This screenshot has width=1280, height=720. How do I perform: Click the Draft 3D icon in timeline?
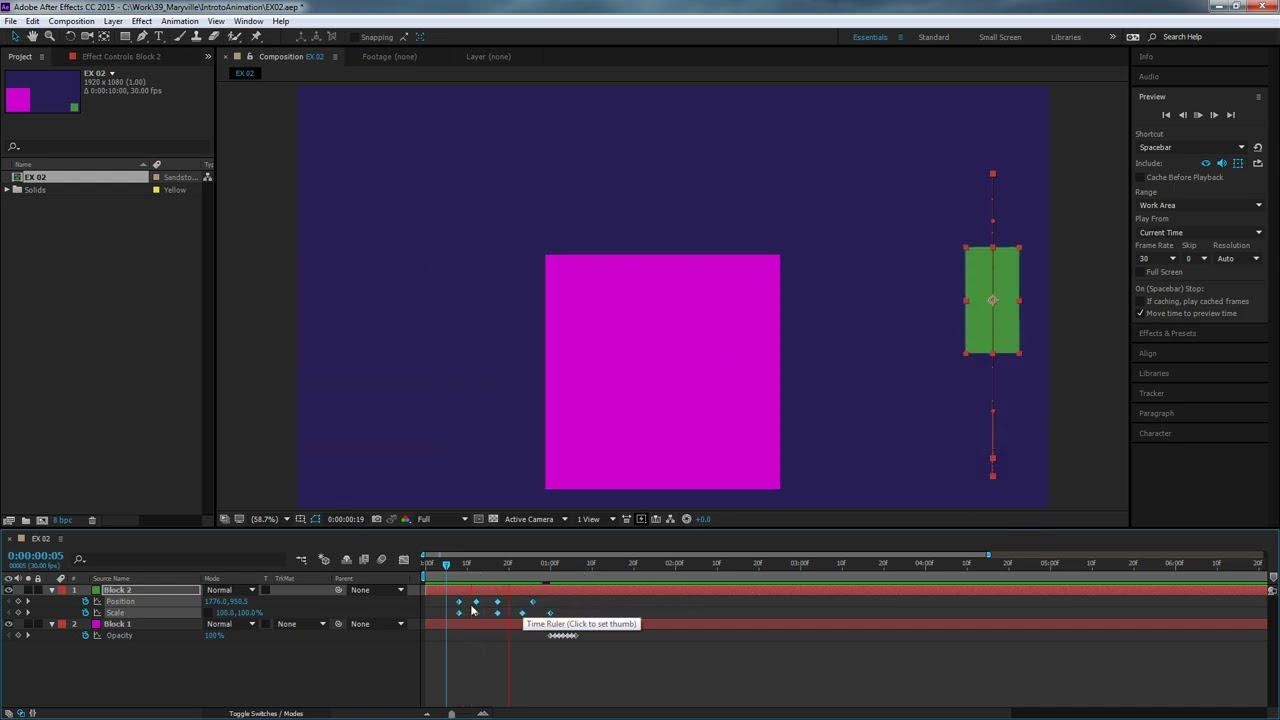(x=324, y=560)
